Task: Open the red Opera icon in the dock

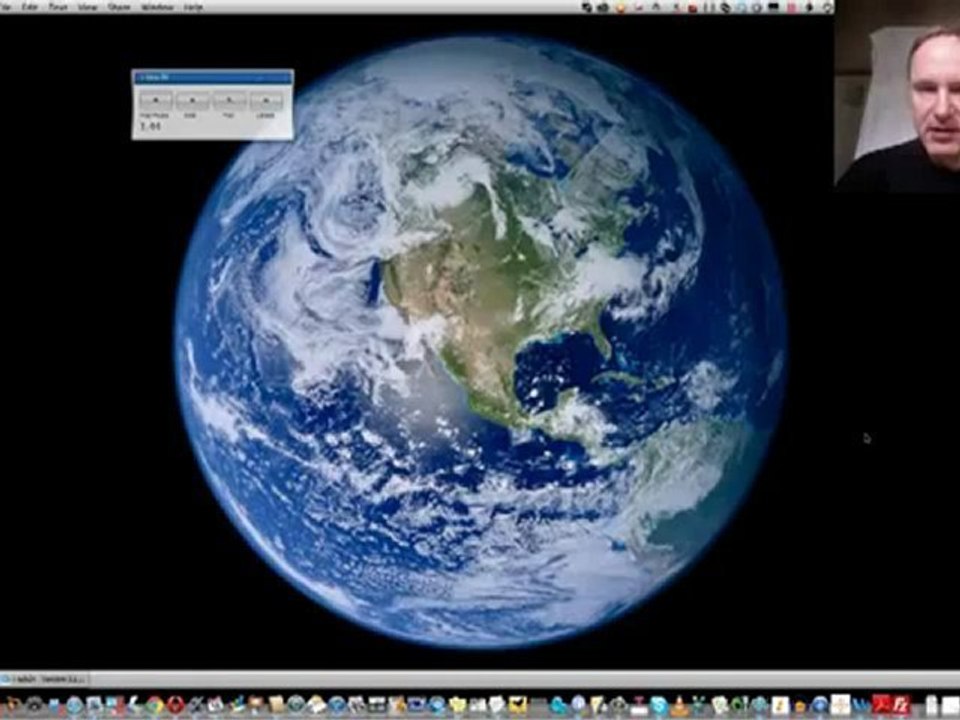Action: pos(175,705)
